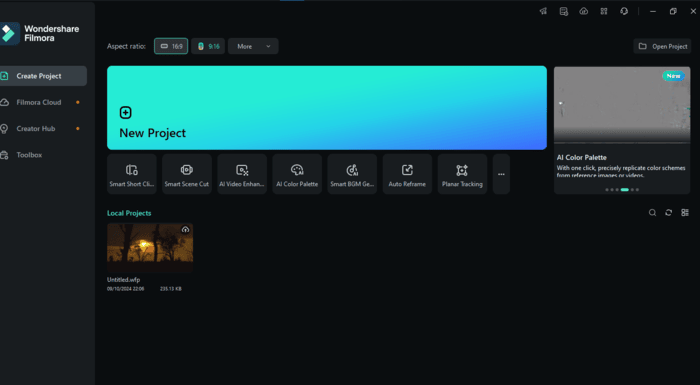Open AI Video Enhancer tool
The height and width of the screenshot is (385, 700).
point(242,174)
